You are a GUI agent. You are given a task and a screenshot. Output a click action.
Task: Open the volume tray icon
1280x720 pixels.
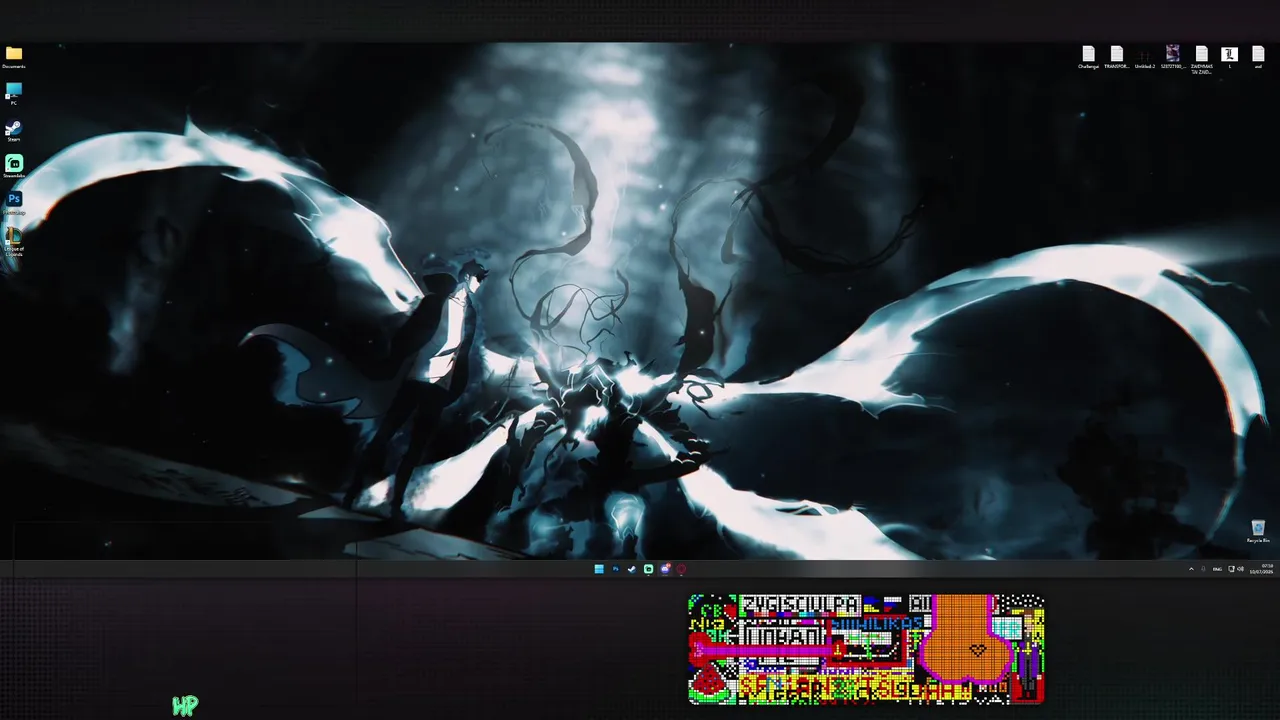click(x=1241, y=569)
